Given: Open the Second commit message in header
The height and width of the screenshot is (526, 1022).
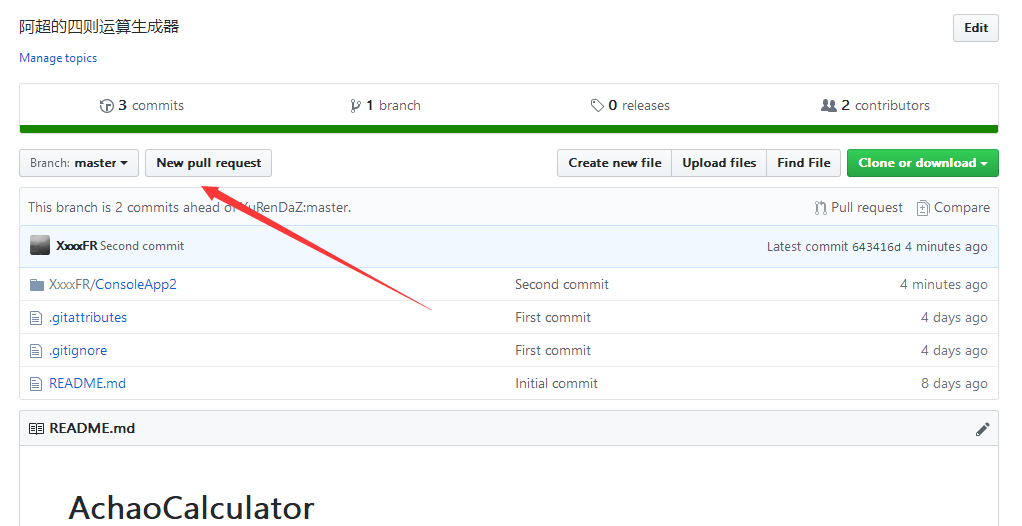Looking at the screenshot, I should 142,246.
